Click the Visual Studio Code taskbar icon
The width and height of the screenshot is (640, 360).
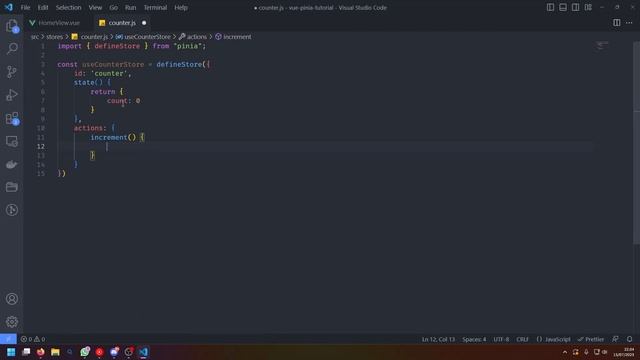point(143,352)
